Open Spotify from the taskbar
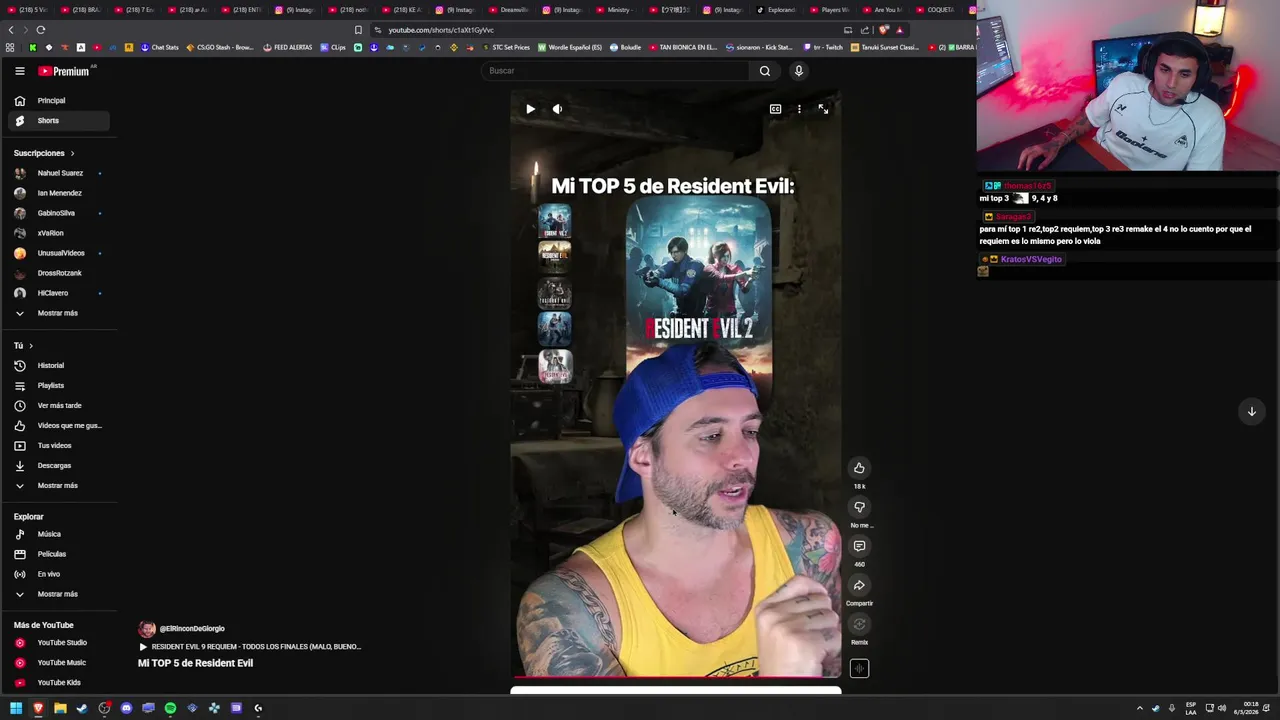The width and height of the screenshot is (1280, 720). [x=170, y=708]
